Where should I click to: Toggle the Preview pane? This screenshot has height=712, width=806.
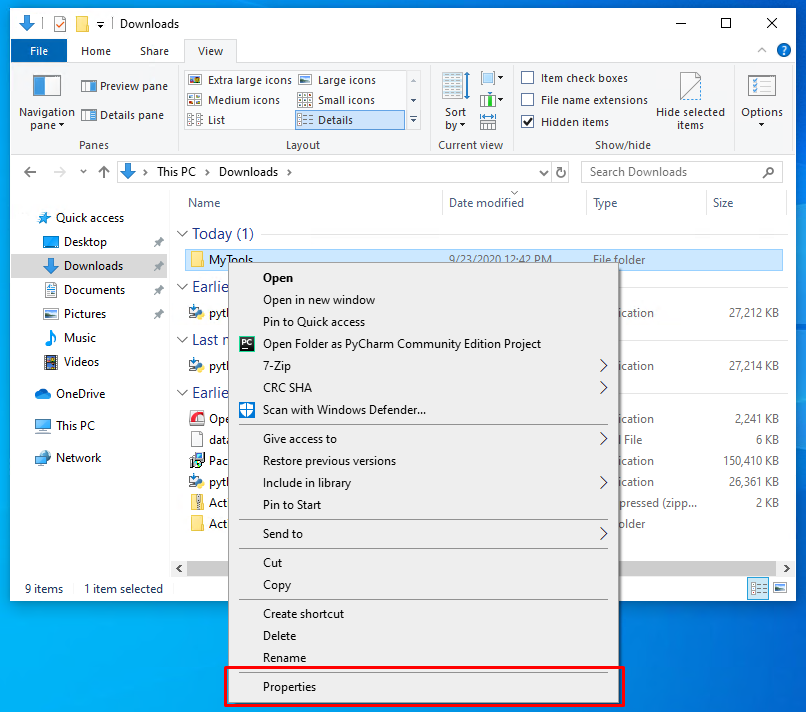(124, 86)
